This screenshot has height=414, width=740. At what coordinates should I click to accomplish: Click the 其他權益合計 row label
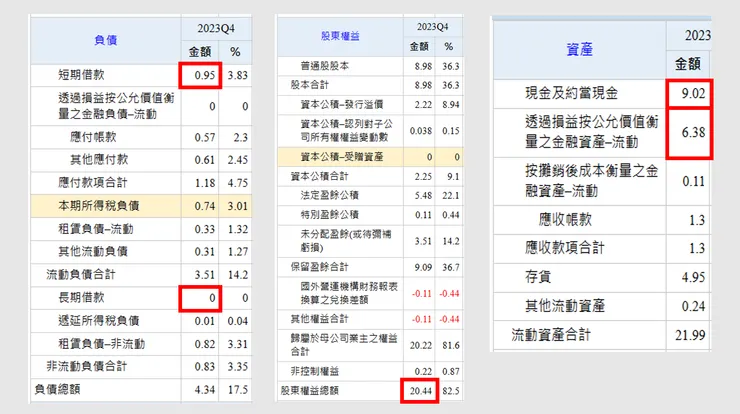pos(320,319)
